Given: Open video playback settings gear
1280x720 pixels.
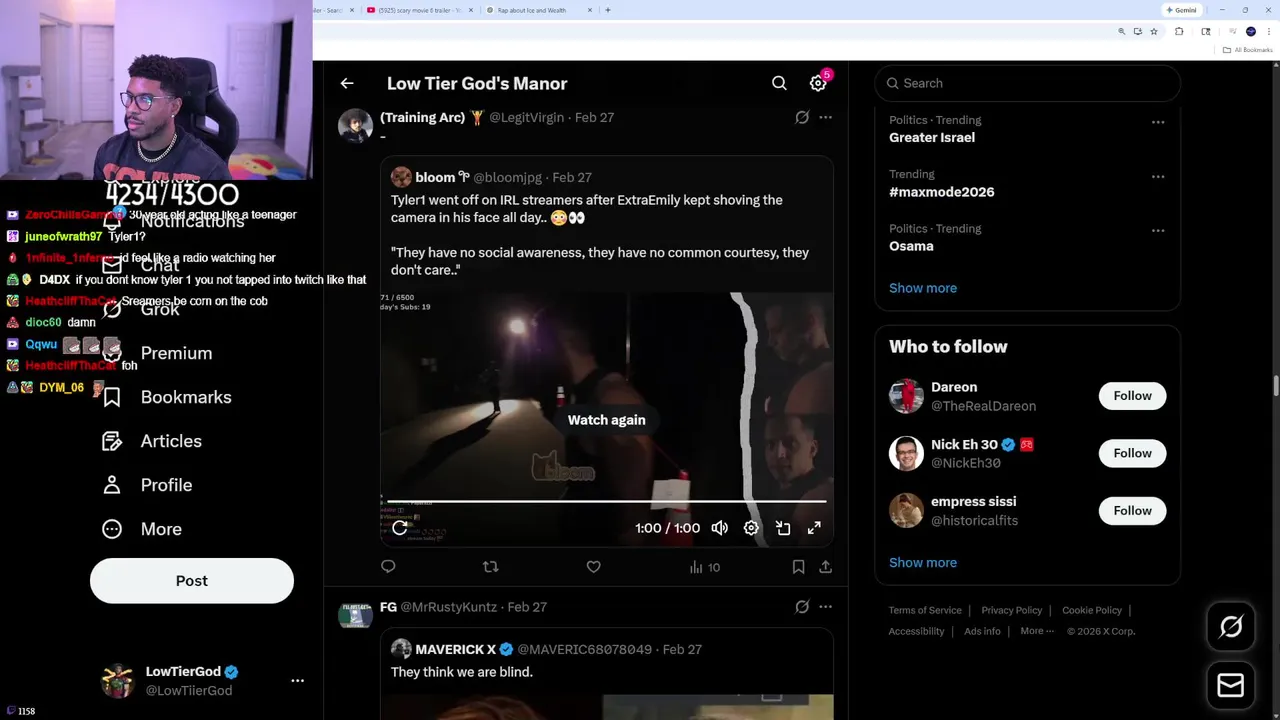Looking at the screenshot, I should pyautogui.click(x=751, y=528).
